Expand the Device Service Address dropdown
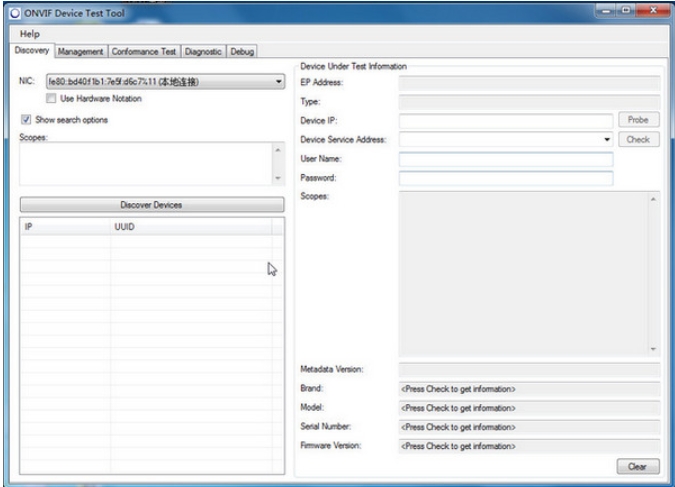This screenshot has height=487, width=675. (607, 140)
